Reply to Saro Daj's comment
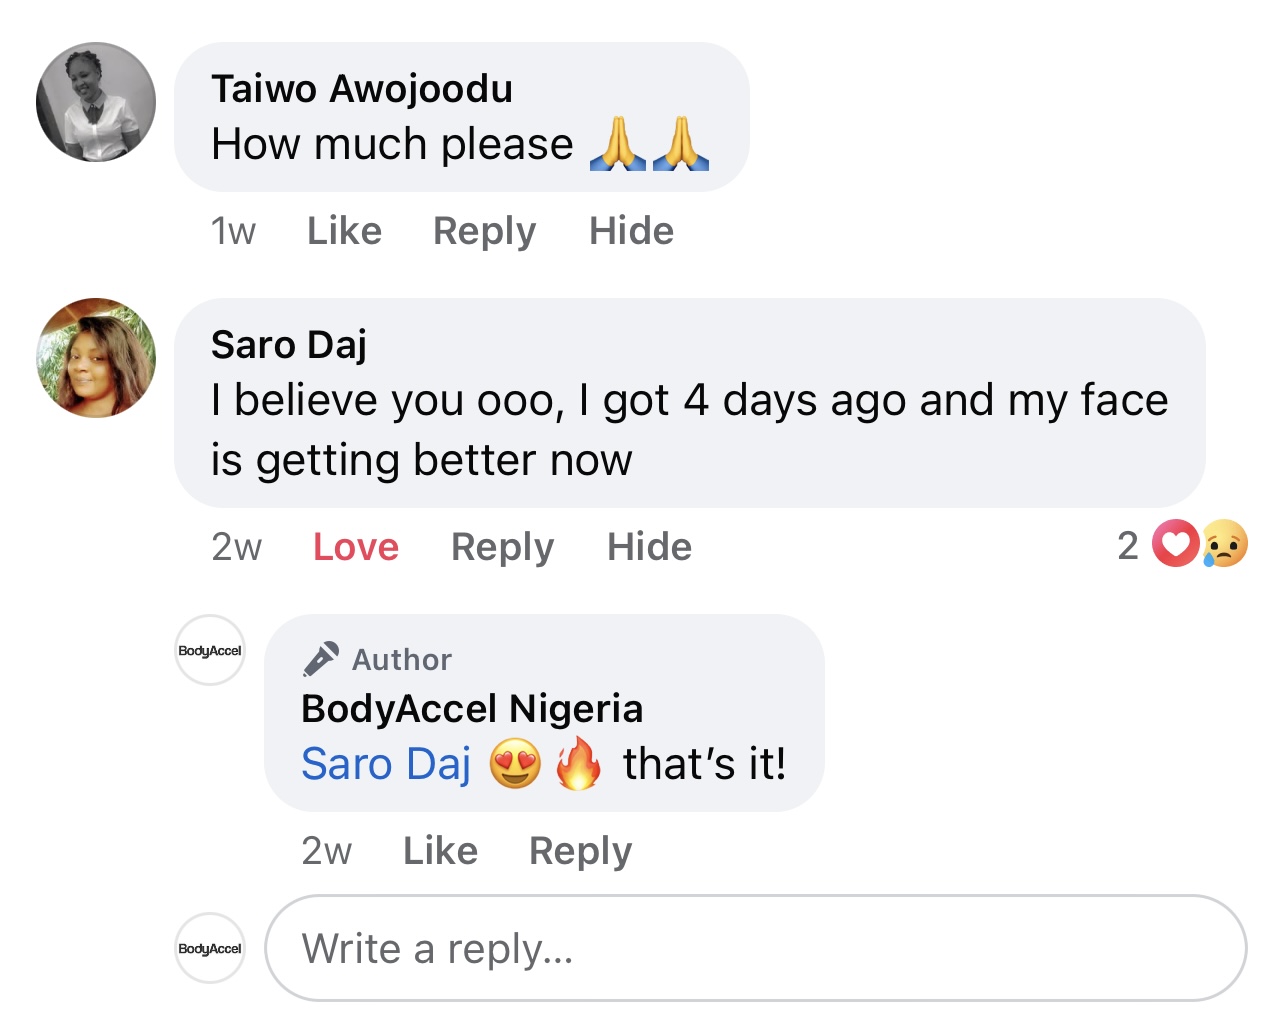1284x1030 pixels. point(503,547)
